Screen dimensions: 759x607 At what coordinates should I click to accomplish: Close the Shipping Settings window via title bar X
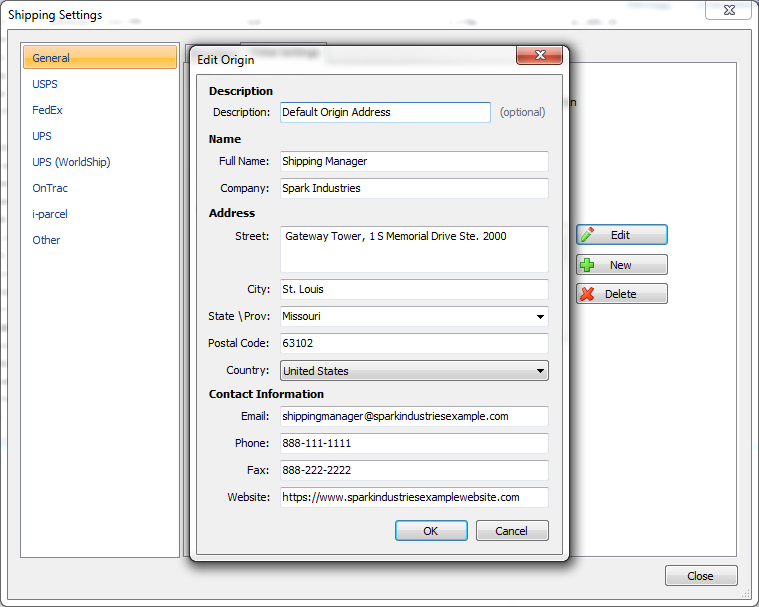pyautogui.click(x=729, y=10)
